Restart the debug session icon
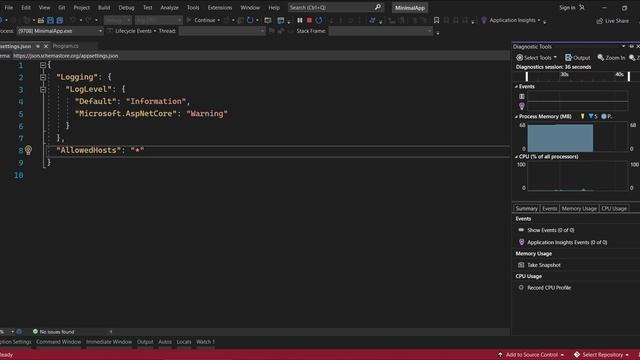 click(319, 20)
